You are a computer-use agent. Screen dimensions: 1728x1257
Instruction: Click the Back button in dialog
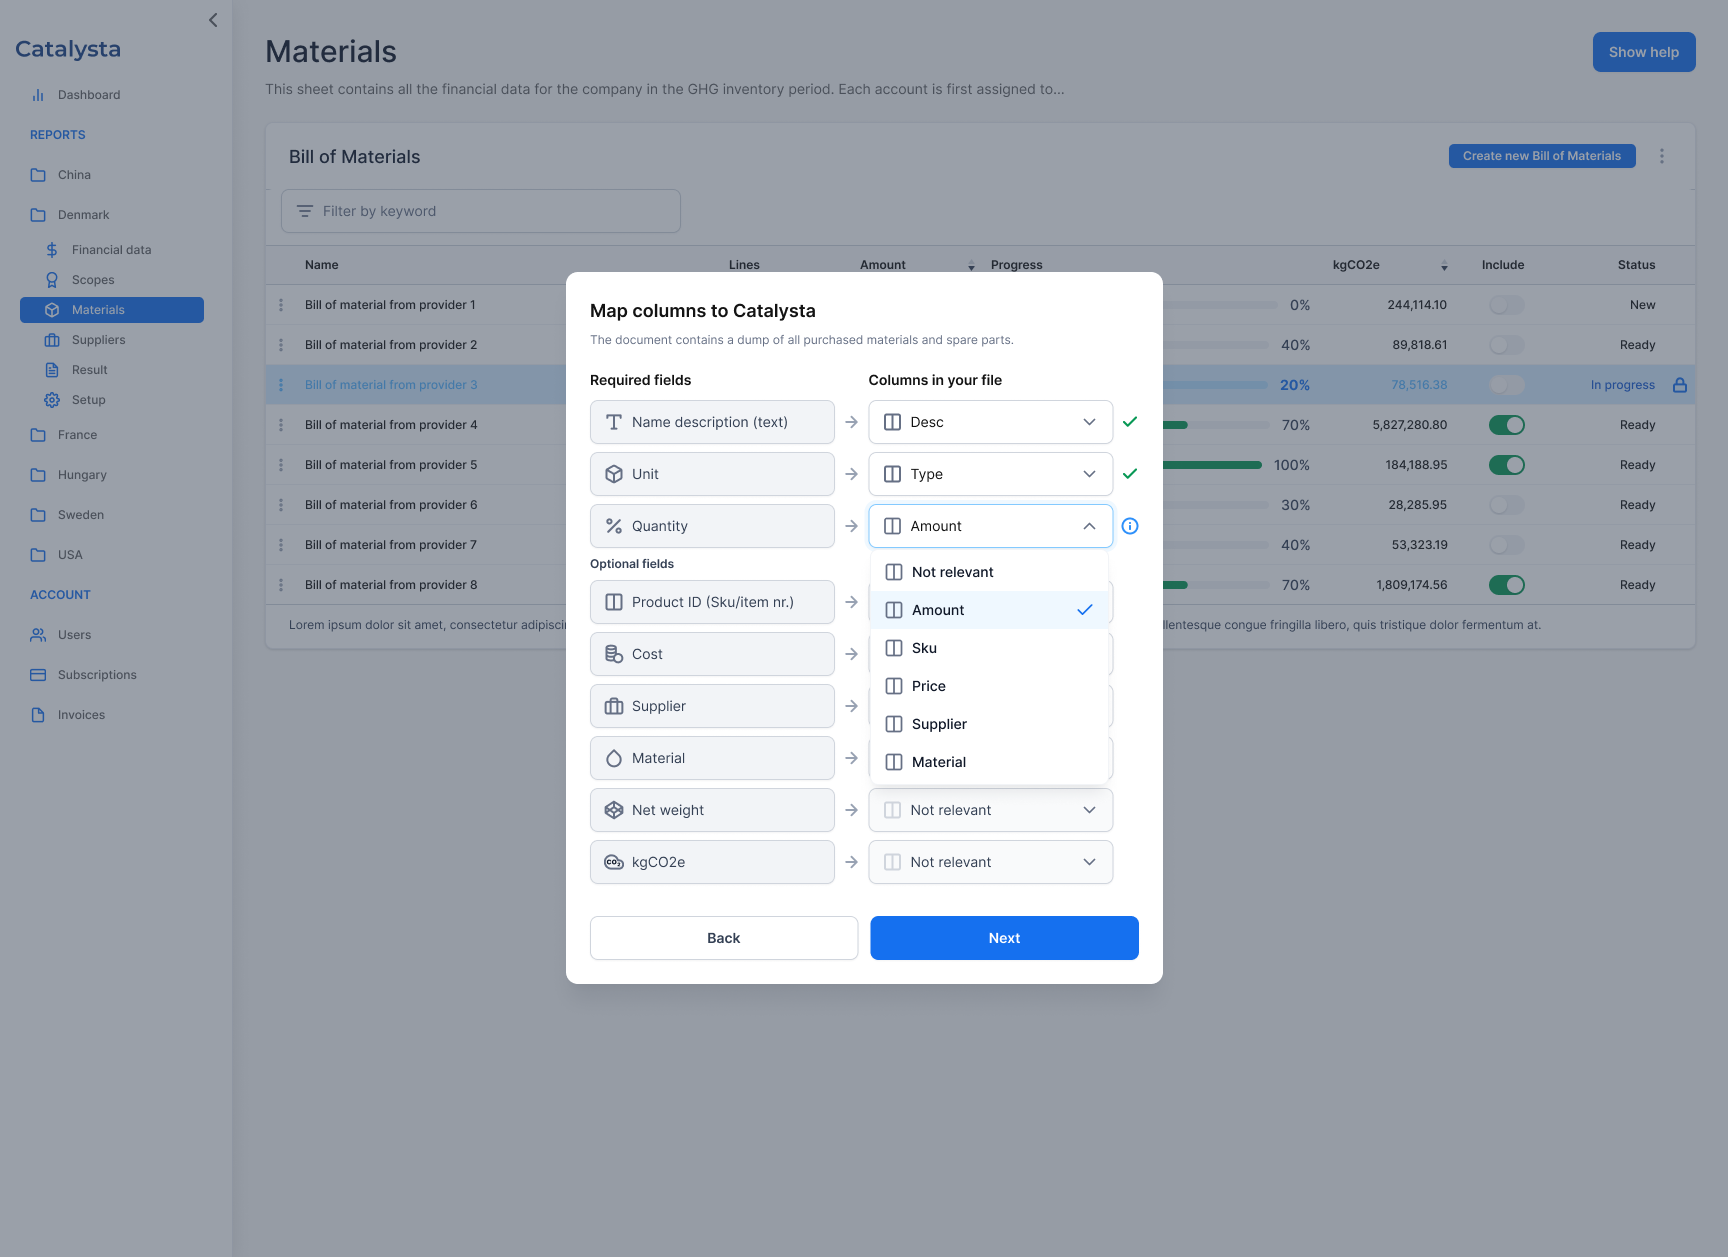click(x=724, y=938)
